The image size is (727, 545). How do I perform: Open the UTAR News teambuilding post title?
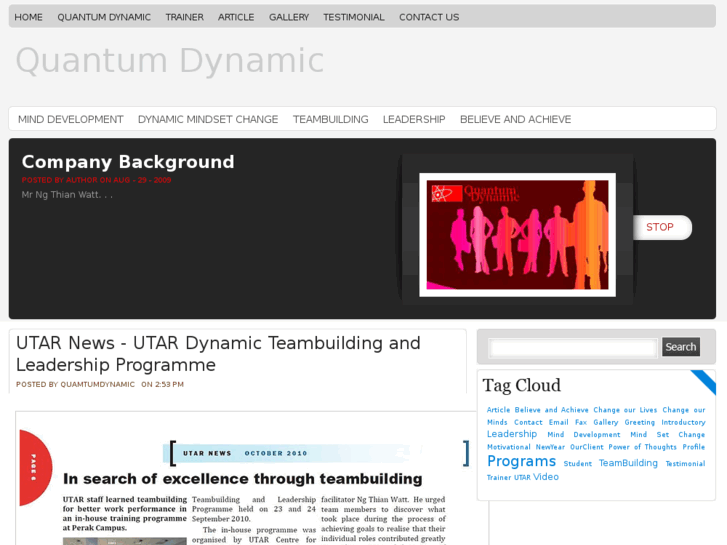pyautogui.click(x=218, y=354)
